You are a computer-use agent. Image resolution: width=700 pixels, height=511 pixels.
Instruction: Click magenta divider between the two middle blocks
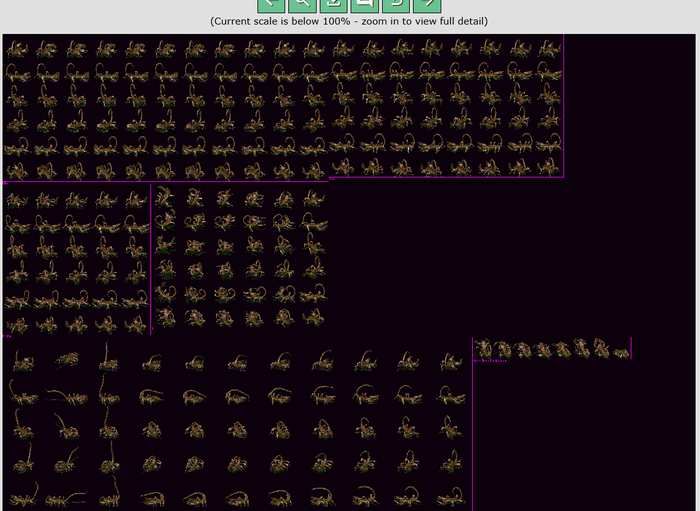point(151,260)
